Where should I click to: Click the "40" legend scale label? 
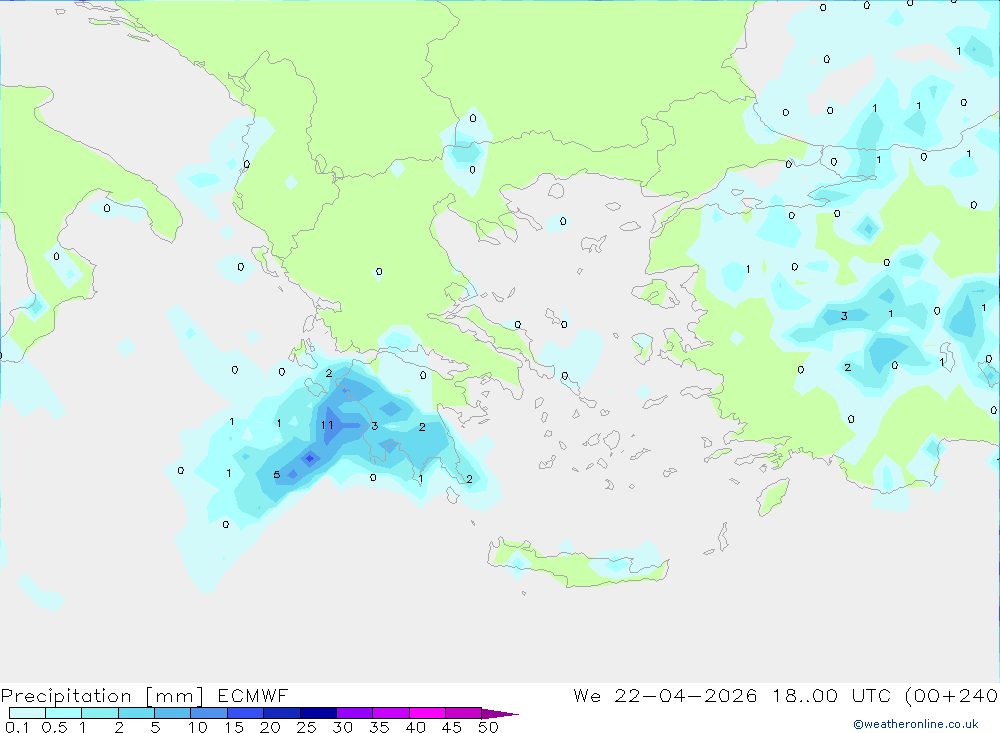pos(415,727)
